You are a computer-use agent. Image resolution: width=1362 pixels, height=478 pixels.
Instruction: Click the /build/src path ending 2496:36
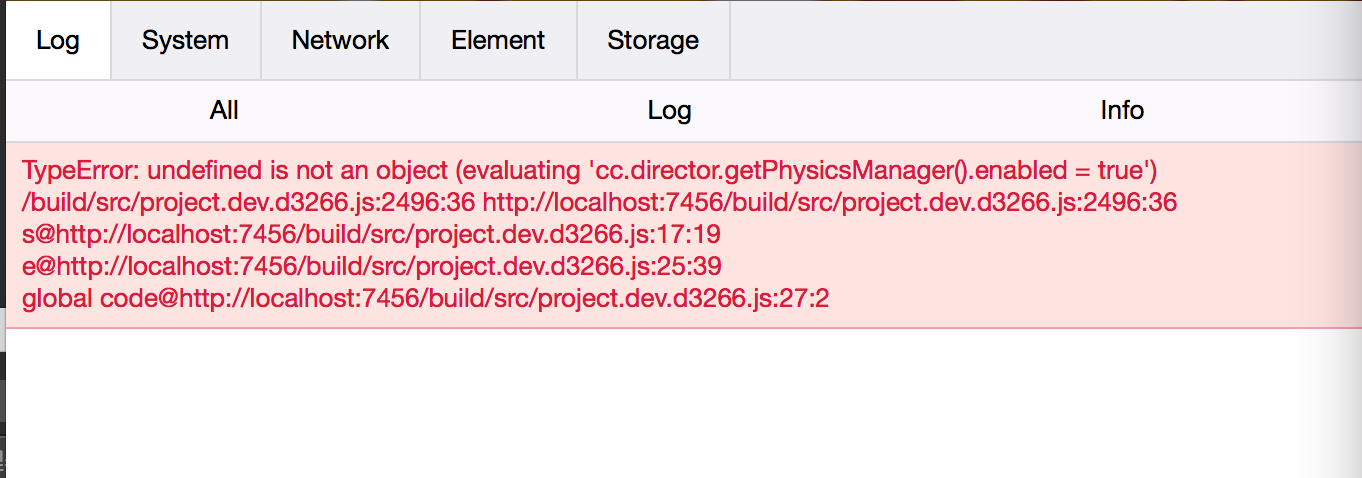pos(248,203)
